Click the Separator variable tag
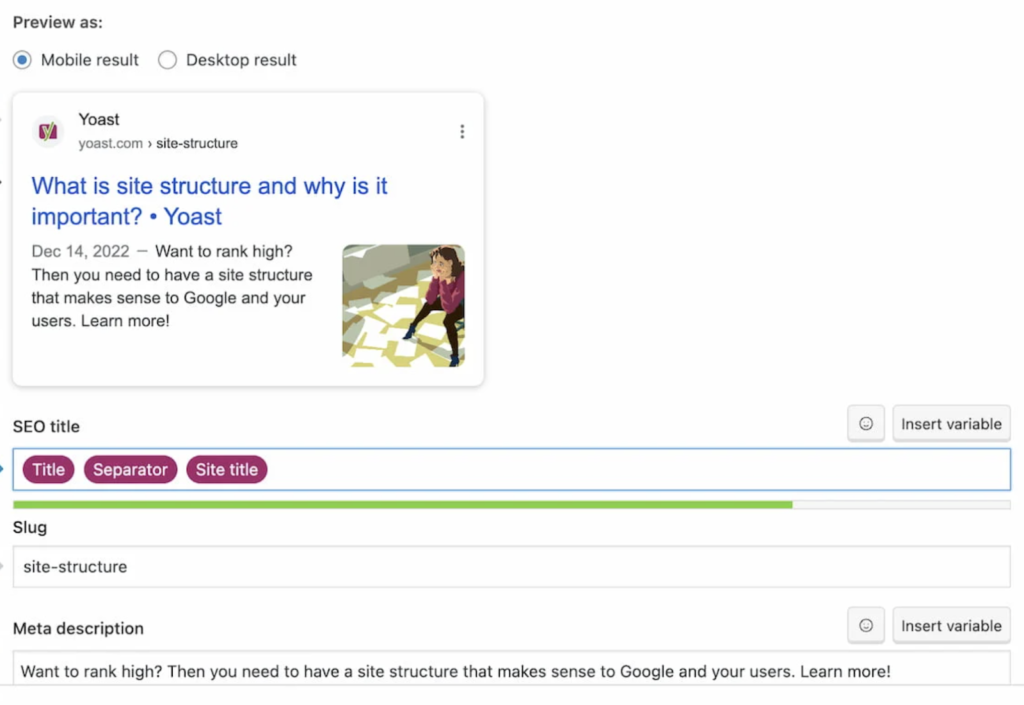Screen dimensions: 1024x705 click(x=130, y=469)
